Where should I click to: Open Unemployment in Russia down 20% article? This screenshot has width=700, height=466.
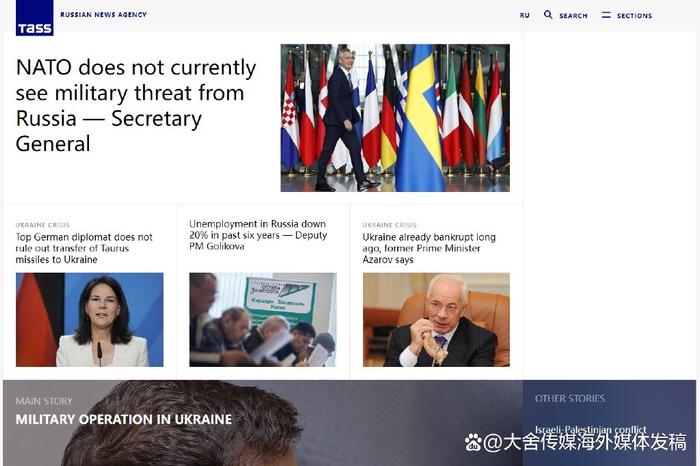[x=258, y=235]
